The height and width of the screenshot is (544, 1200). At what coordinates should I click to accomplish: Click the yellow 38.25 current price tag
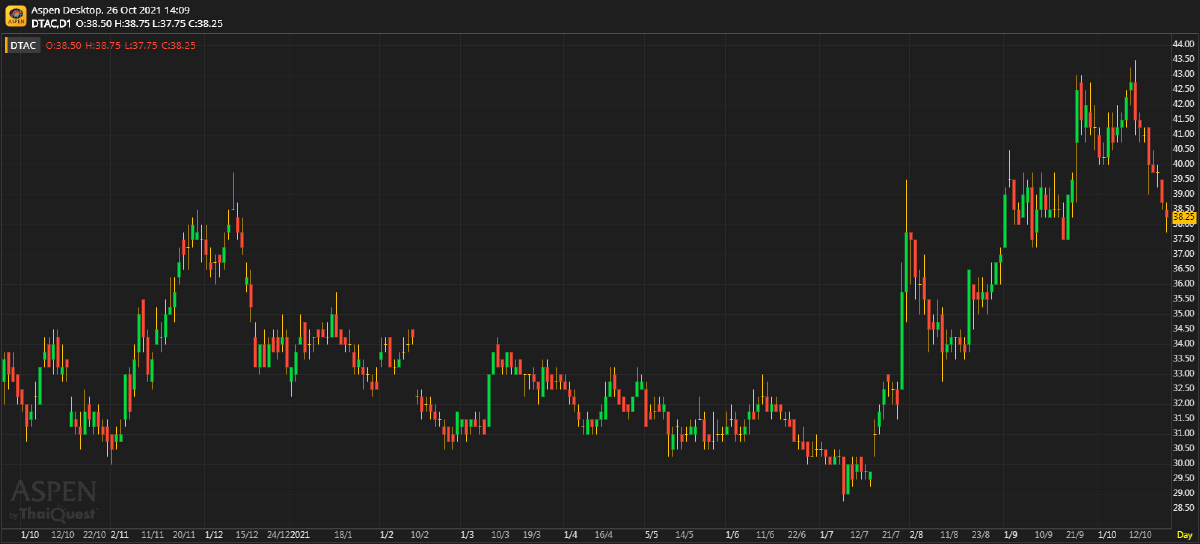(x=1184, y=216)
